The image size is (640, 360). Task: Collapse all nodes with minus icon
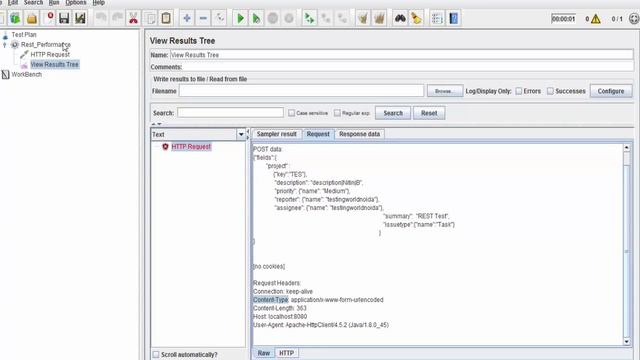click(203, 18)
